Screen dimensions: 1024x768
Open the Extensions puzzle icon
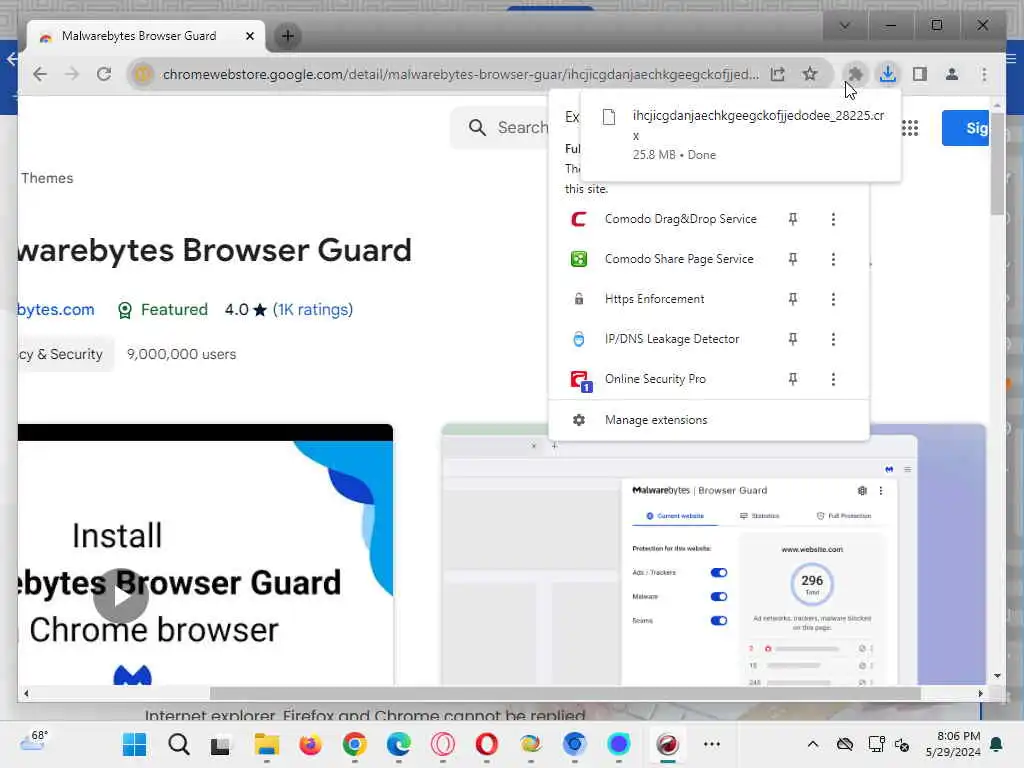(855, 74)
